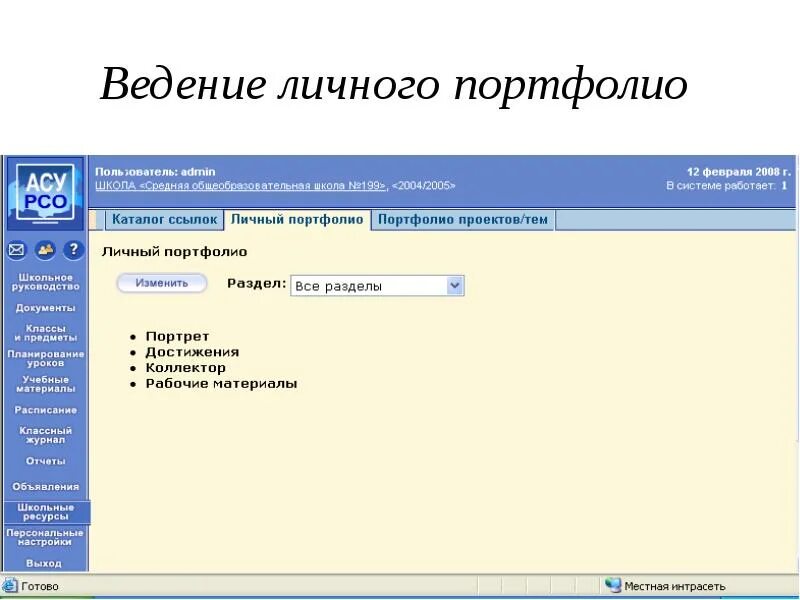
Task: Open the school link Средняя общеобразовательная школа №199
Action: pos(241,186)
